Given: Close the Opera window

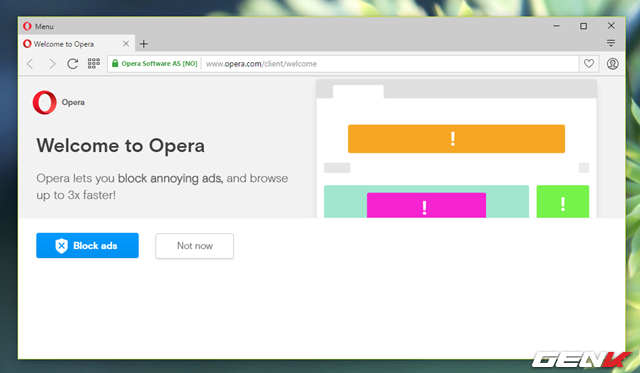Looking at the screenshot, I should pos(611,26).
